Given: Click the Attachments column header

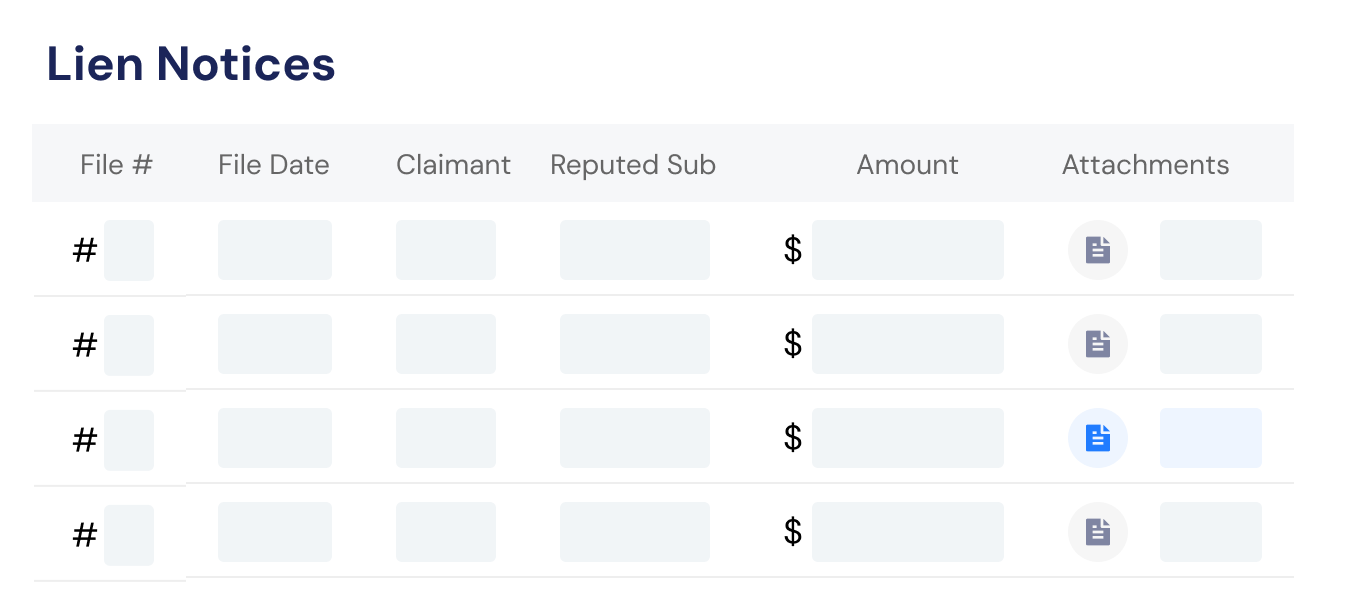Looking at the screenshot, I should 1146,165.
